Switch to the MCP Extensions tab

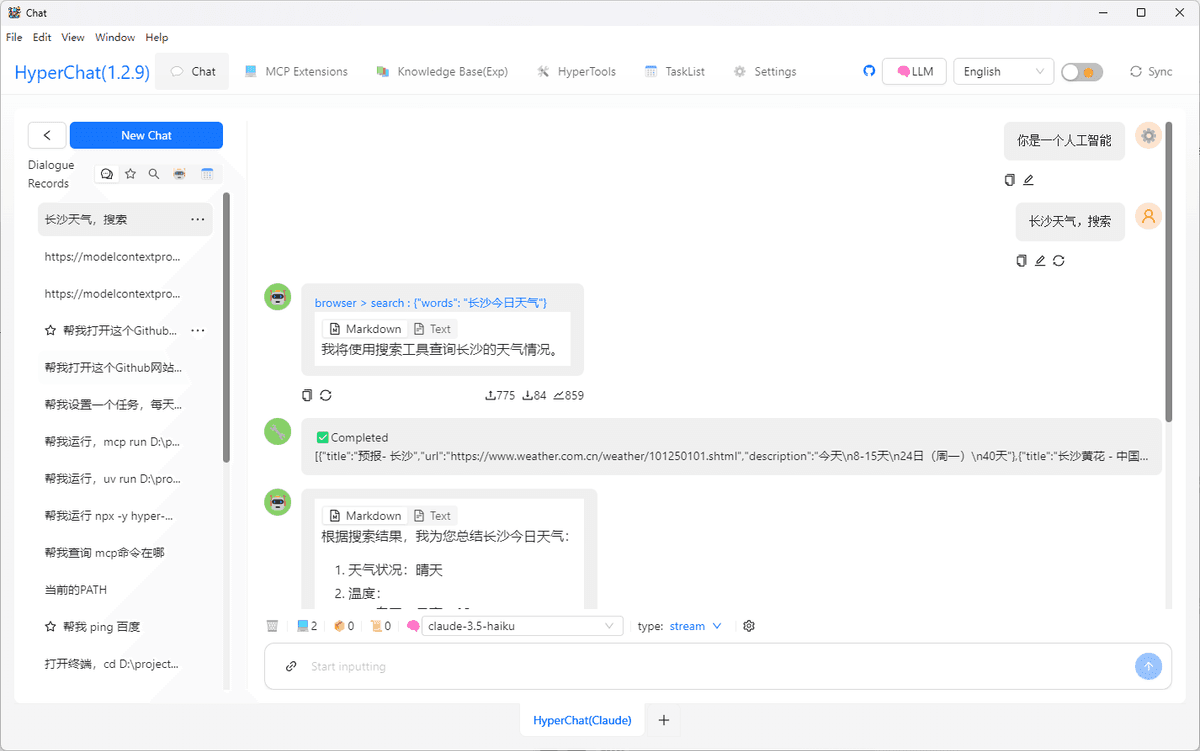coord(296,71)
